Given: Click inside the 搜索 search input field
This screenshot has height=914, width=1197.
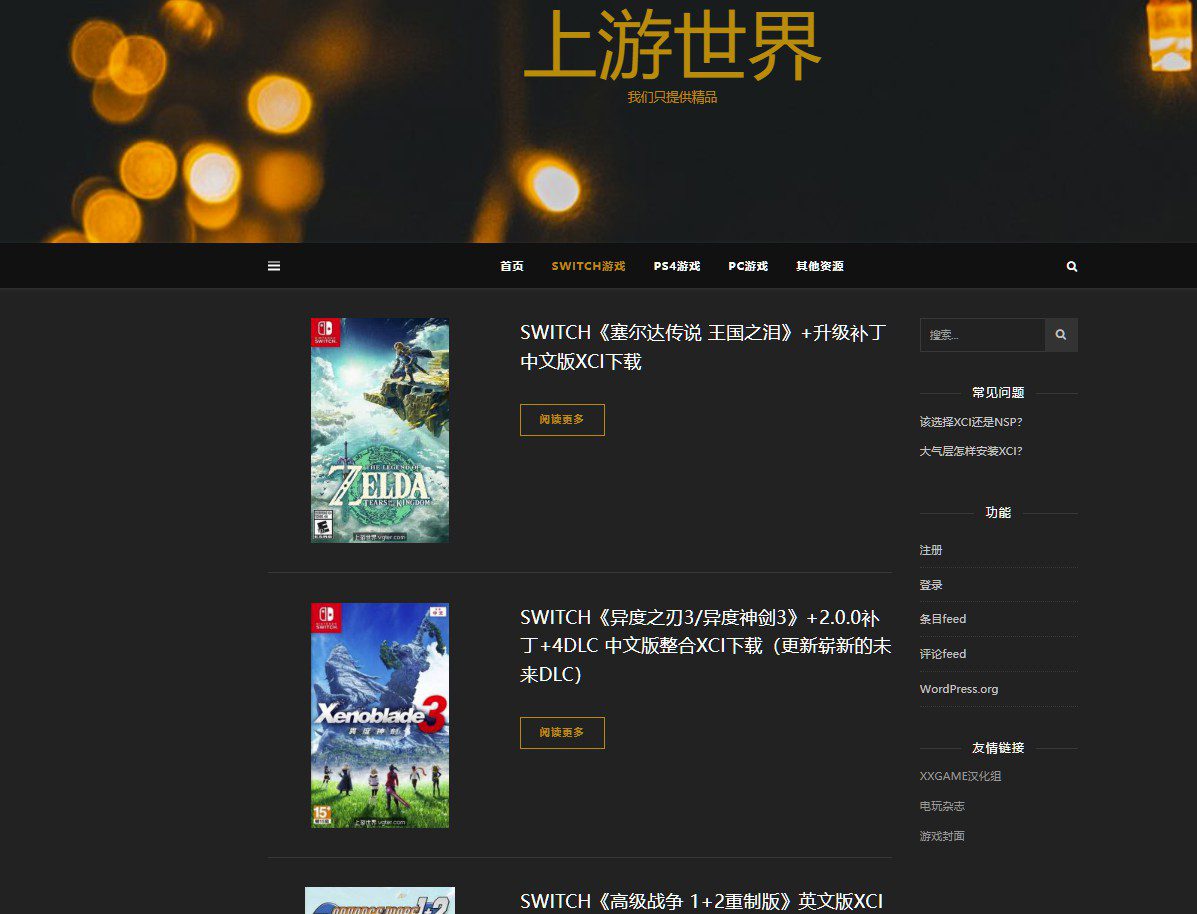Looking at the screenshot, I should coord(980,335).
